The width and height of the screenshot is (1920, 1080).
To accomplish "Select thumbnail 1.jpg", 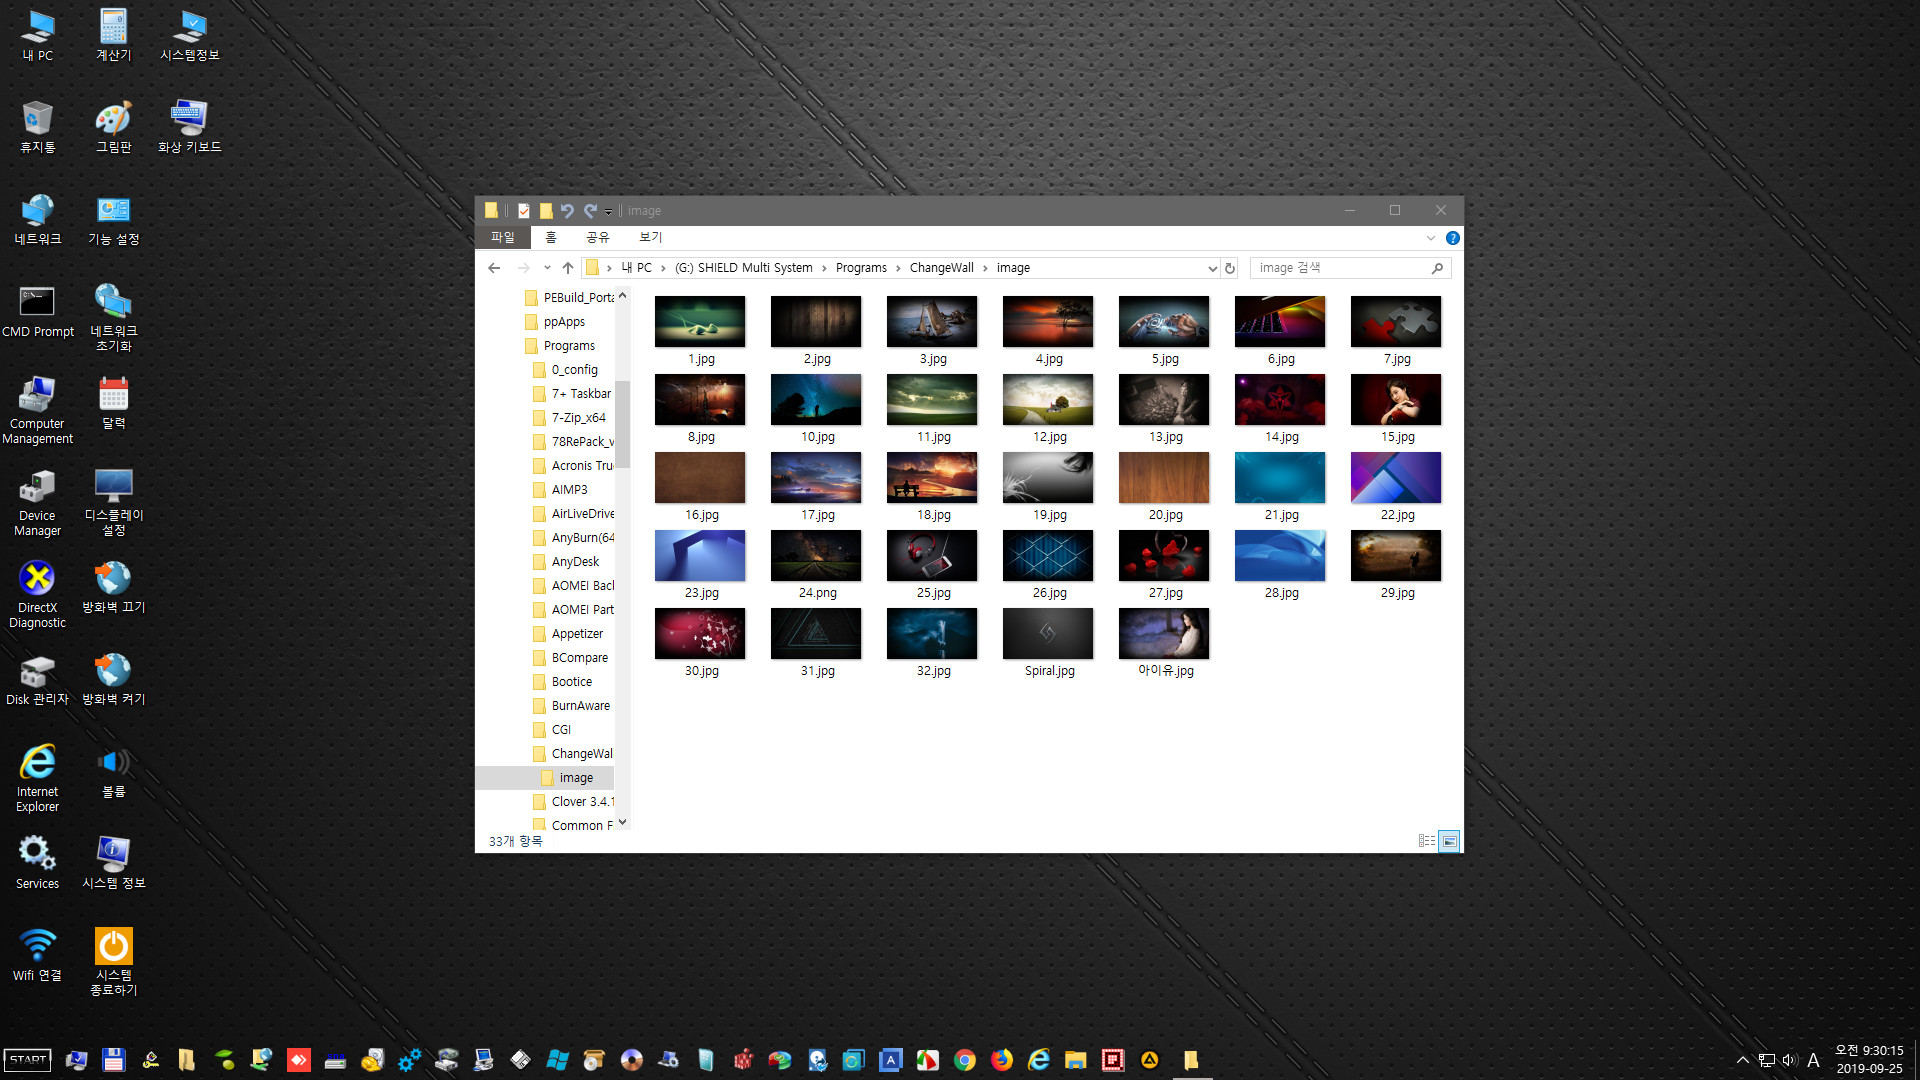I will [700, 331].
